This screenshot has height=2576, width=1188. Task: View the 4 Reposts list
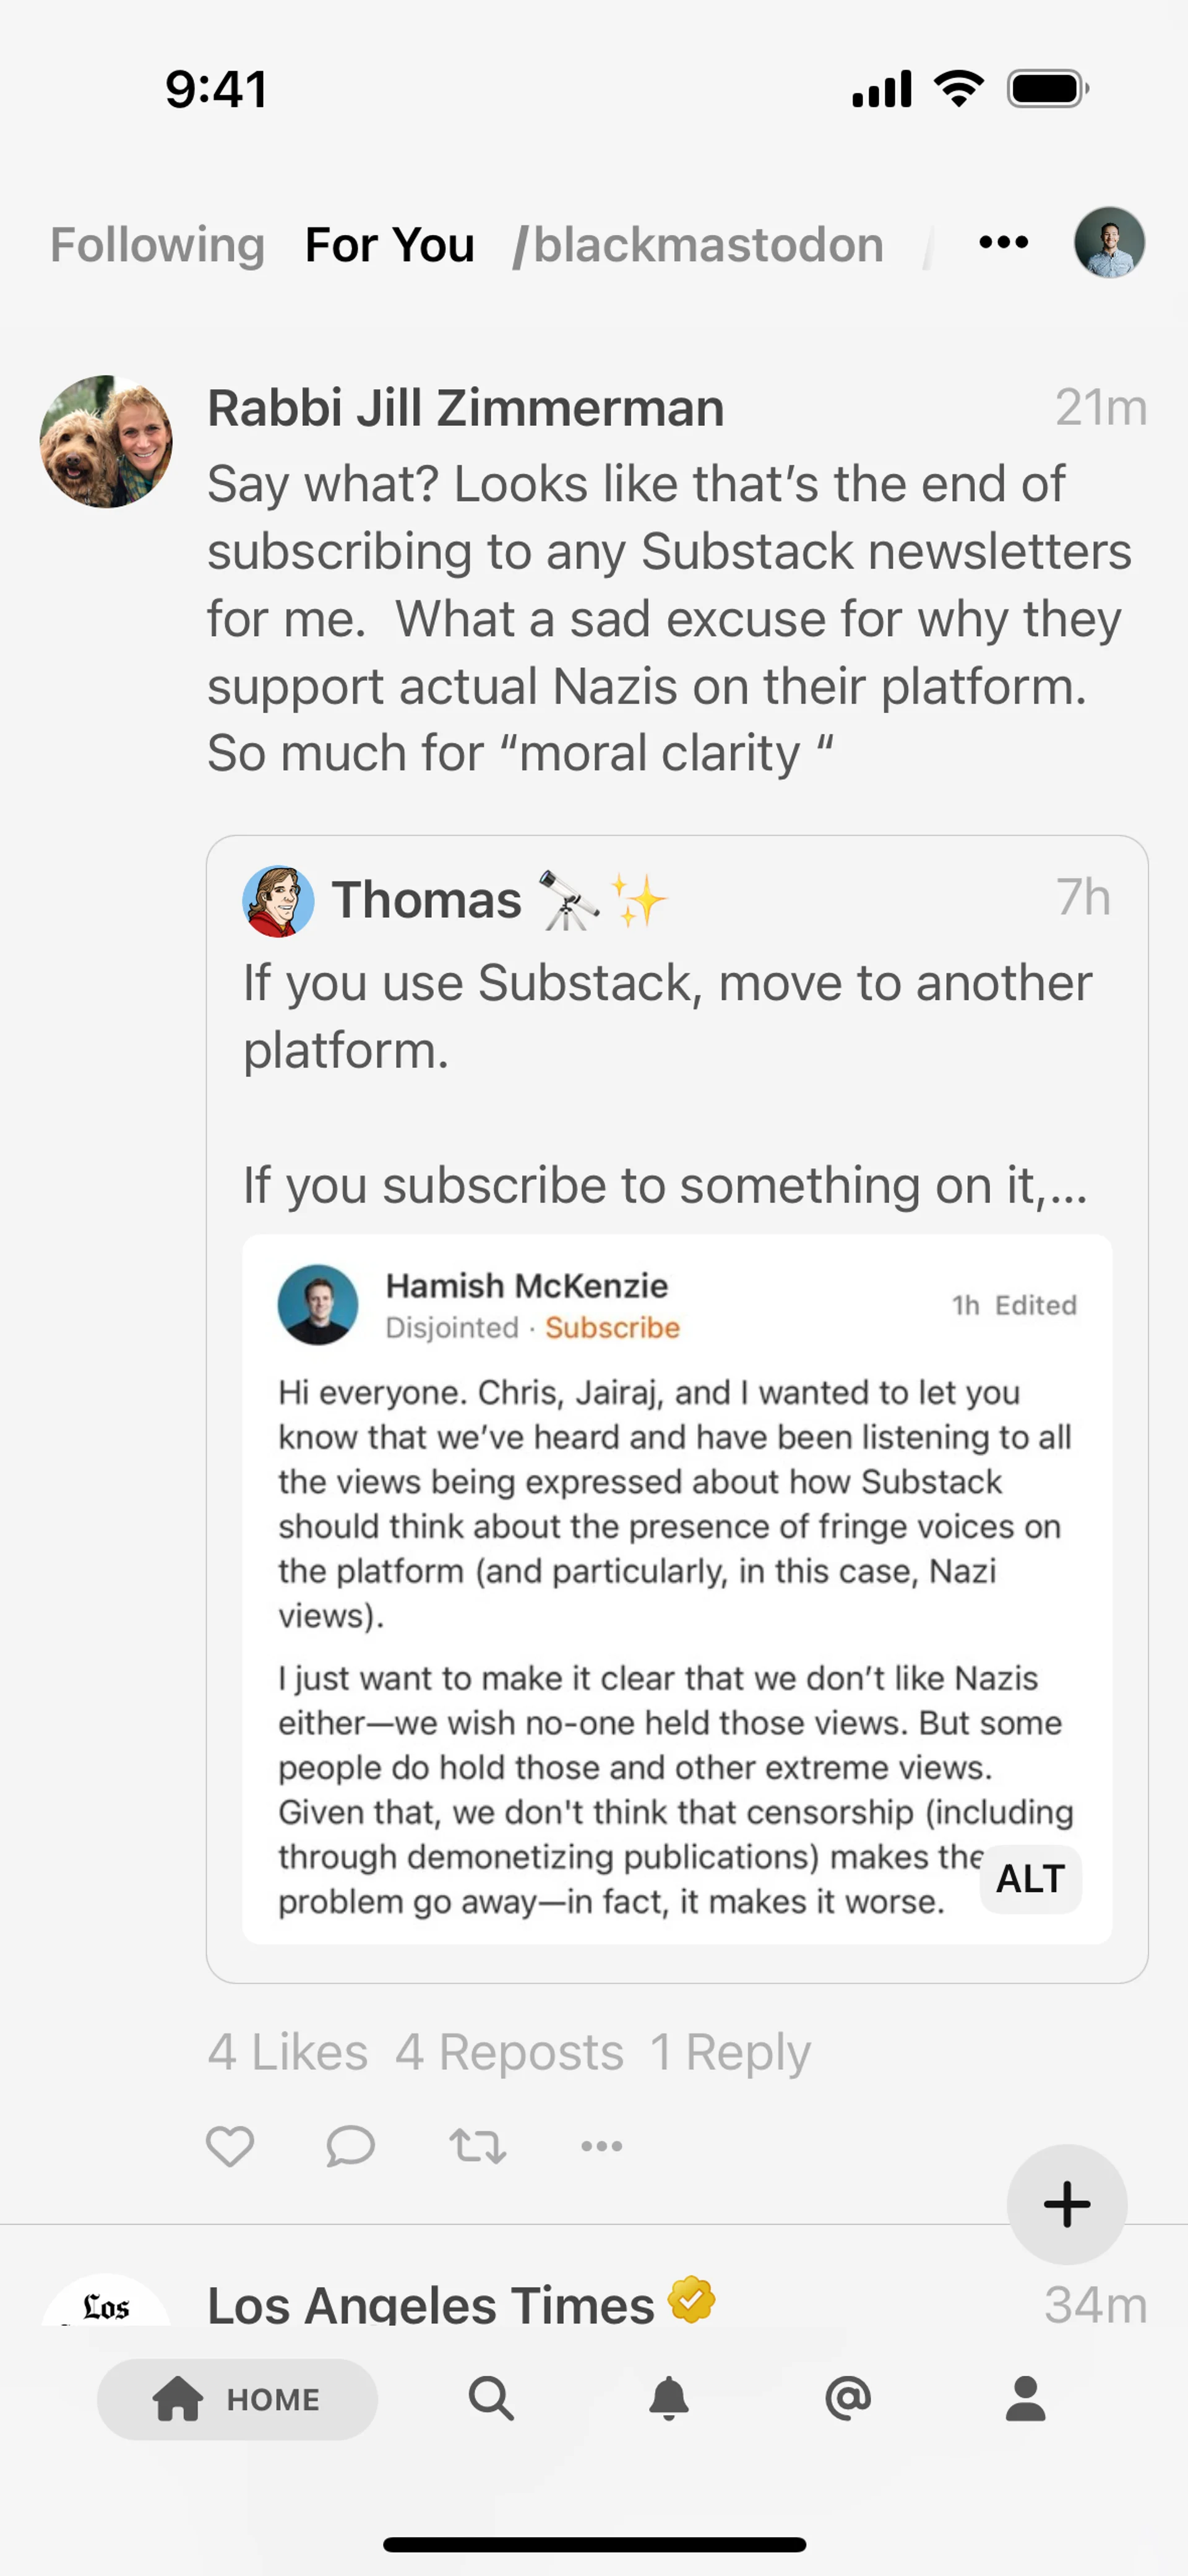509,2053
